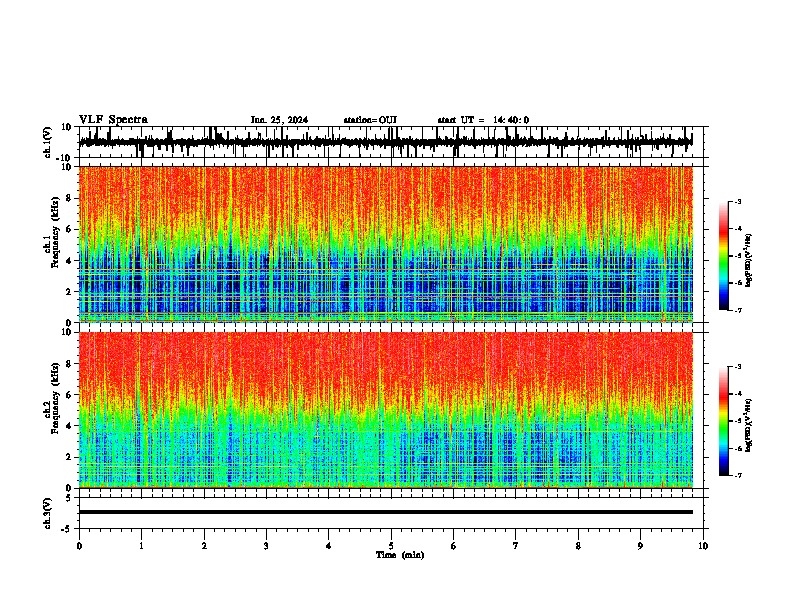Click the 'ch.1 Frequency (kHz)' axis label
792x612 pixels.
pyautogui.click(x=51, y=232)
